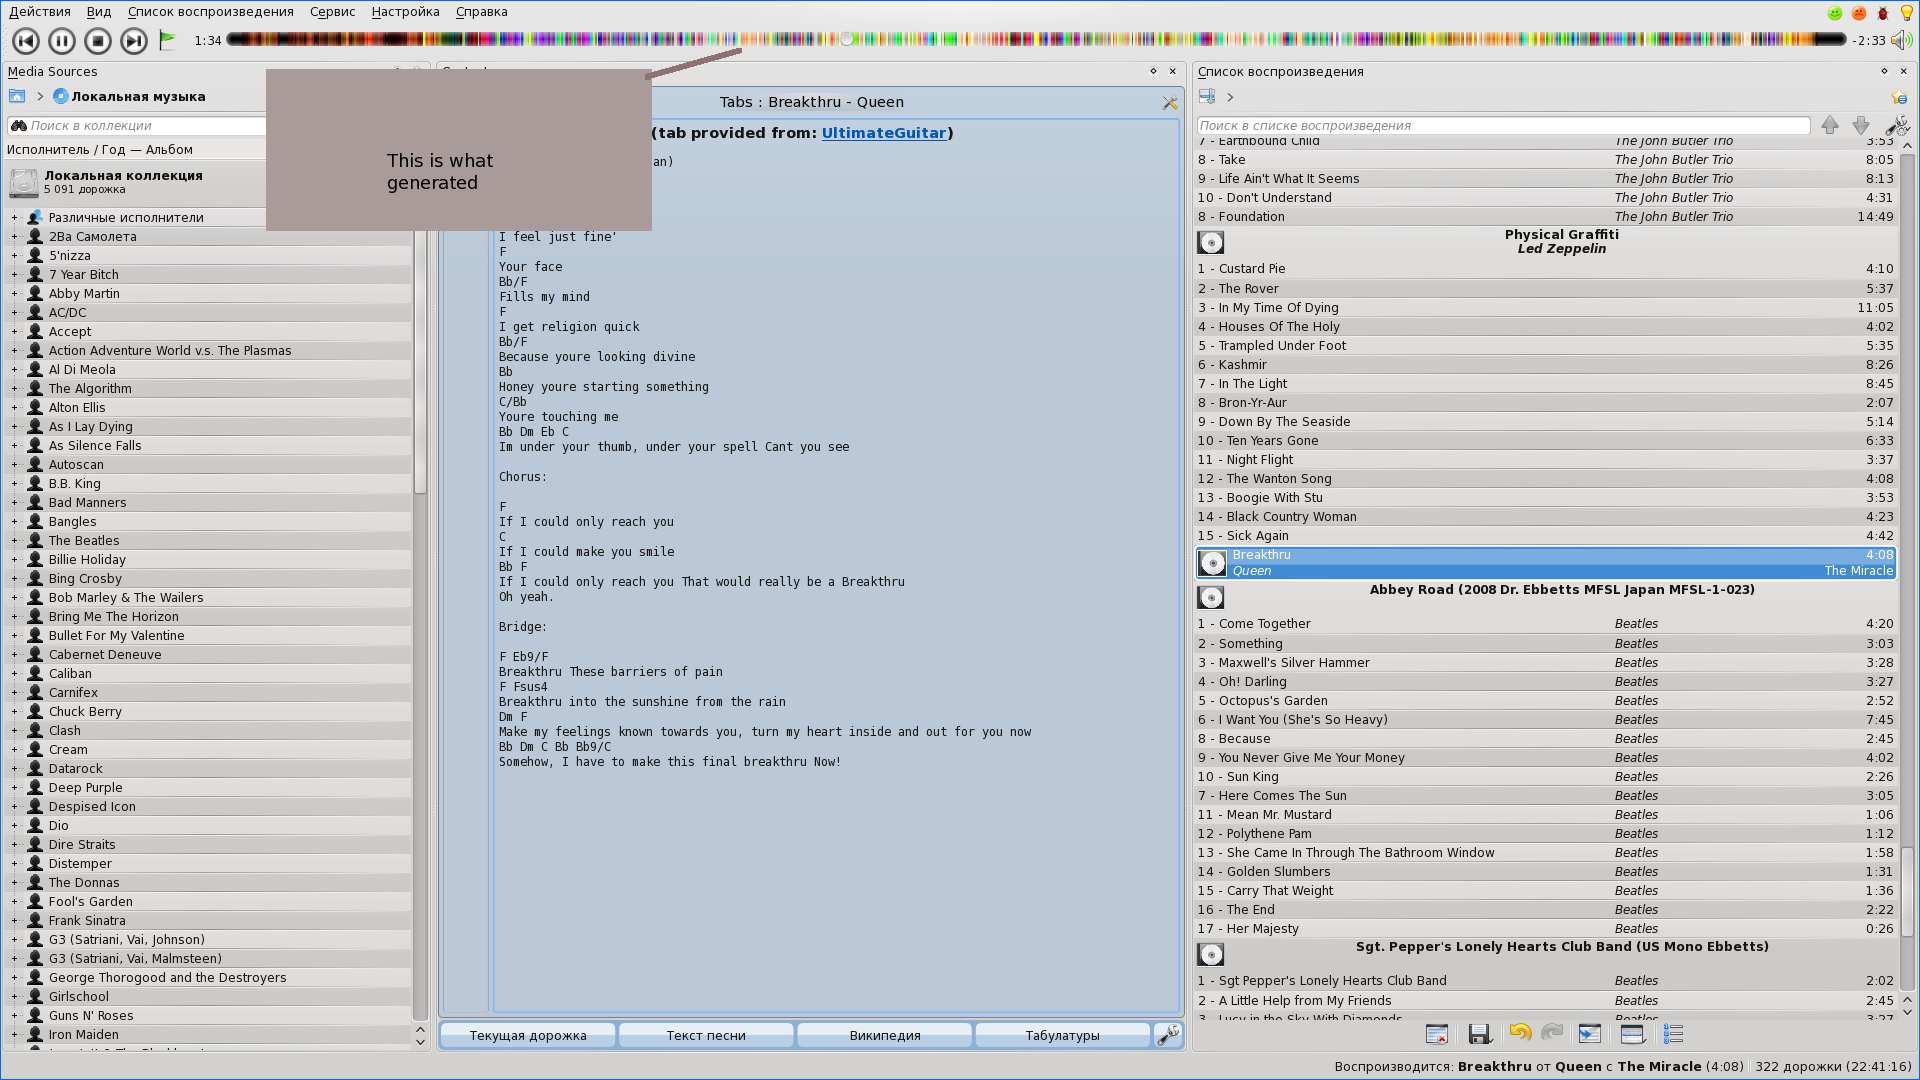Switch to Текст песни applet

[x=706, y=1036]
